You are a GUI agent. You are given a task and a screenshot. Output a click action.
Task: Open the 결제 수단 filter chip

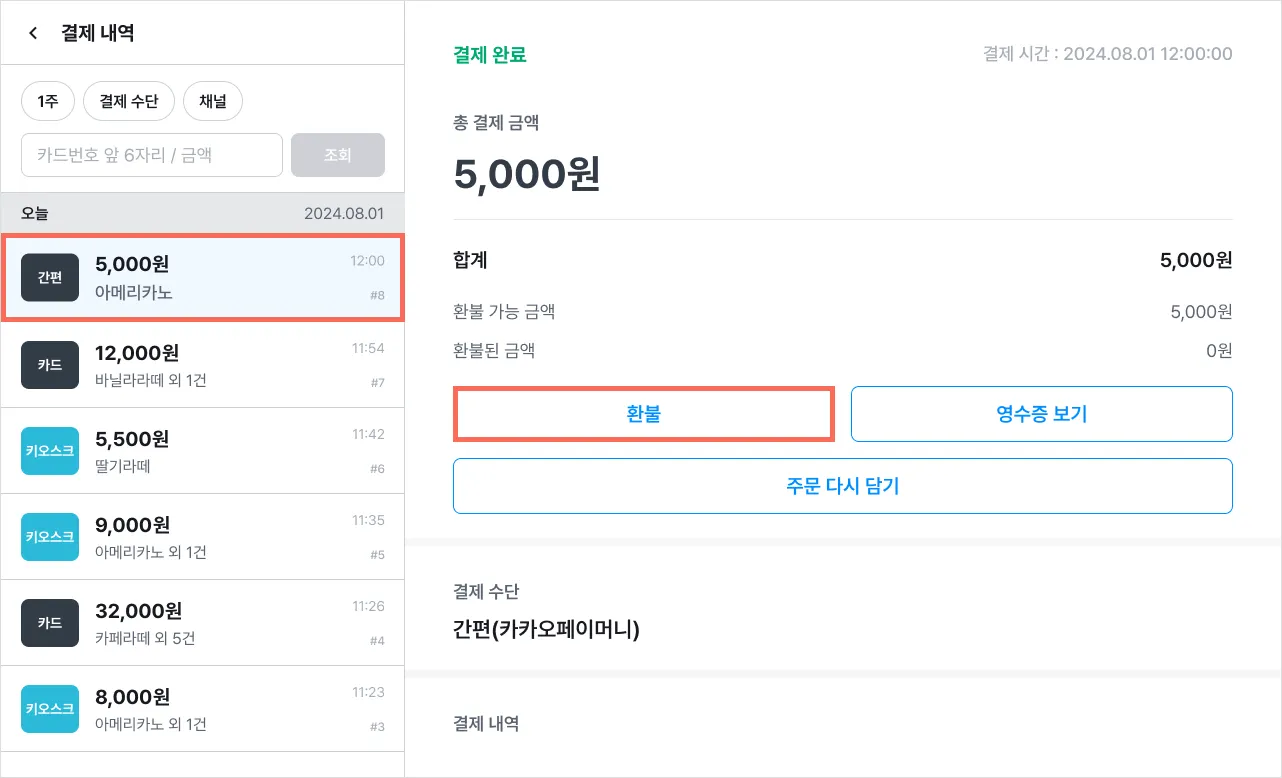pos(129,101)
